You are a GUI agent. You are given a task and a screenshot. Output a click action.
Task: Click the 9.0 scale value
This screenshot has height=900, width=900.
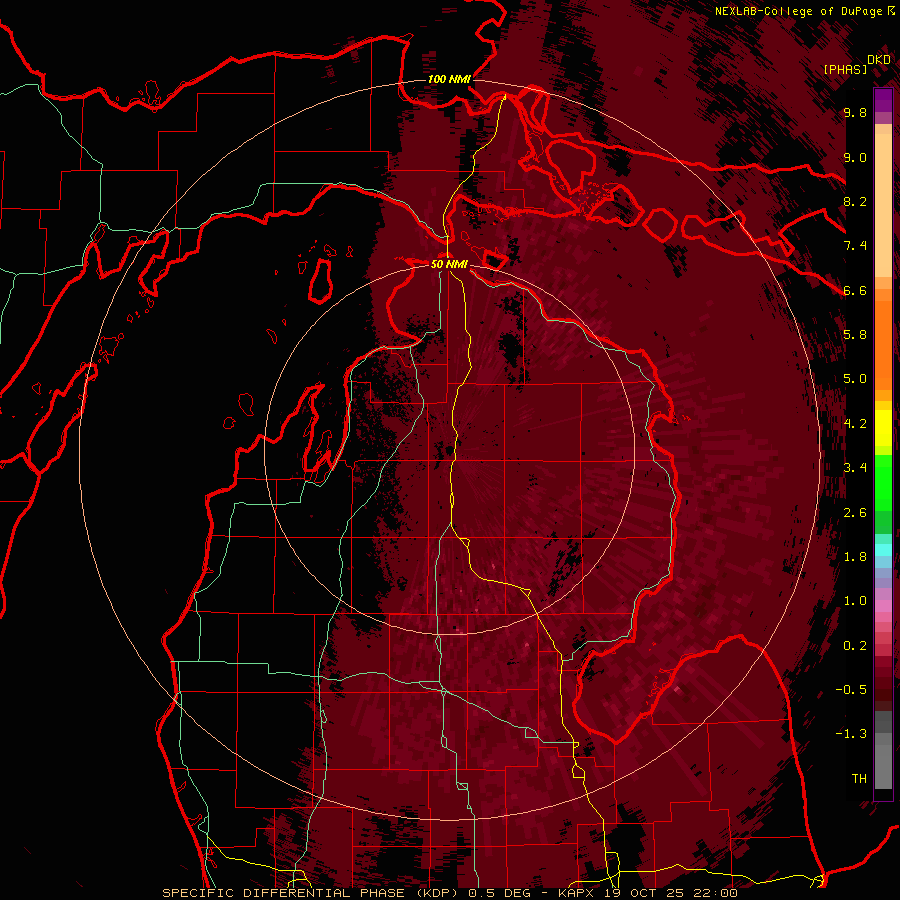[x=855, y=157]
